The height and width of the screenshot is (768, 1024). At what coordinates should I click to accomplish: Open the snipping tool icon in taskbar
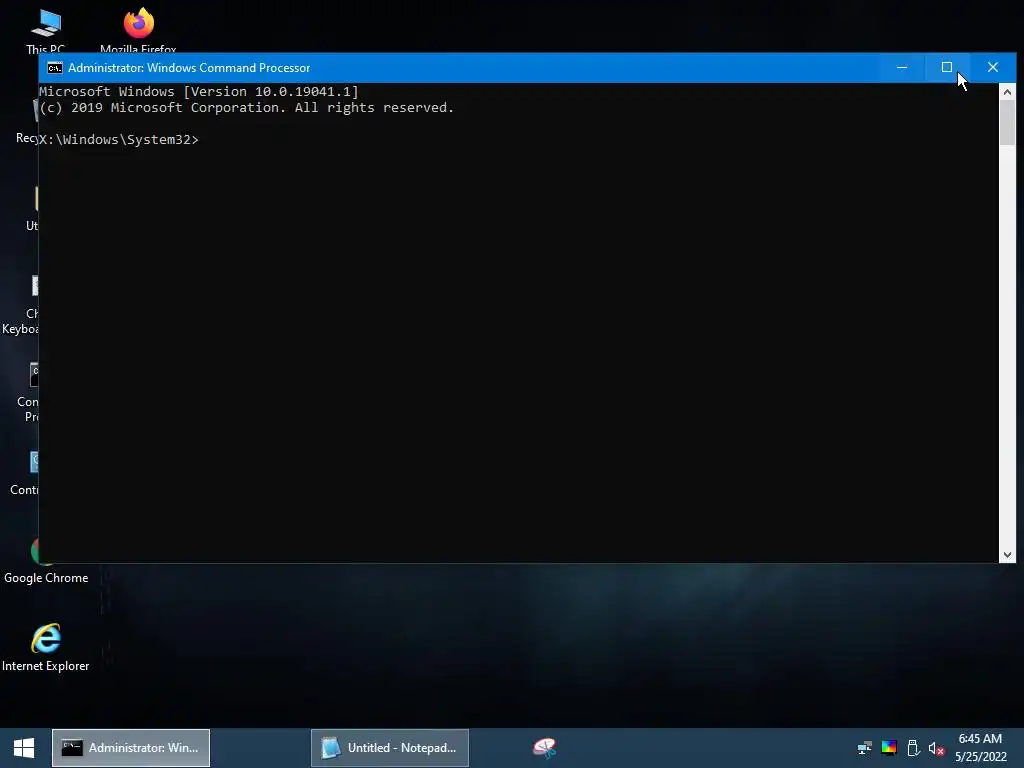544,748
